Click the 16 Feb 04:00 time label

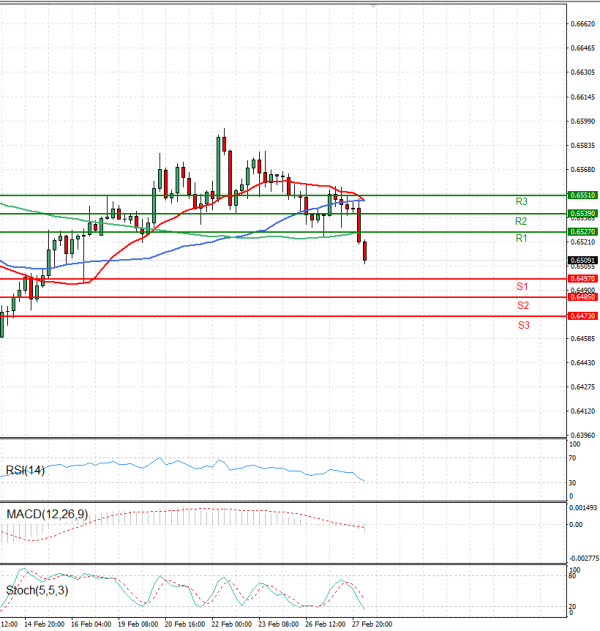(91, 624)
